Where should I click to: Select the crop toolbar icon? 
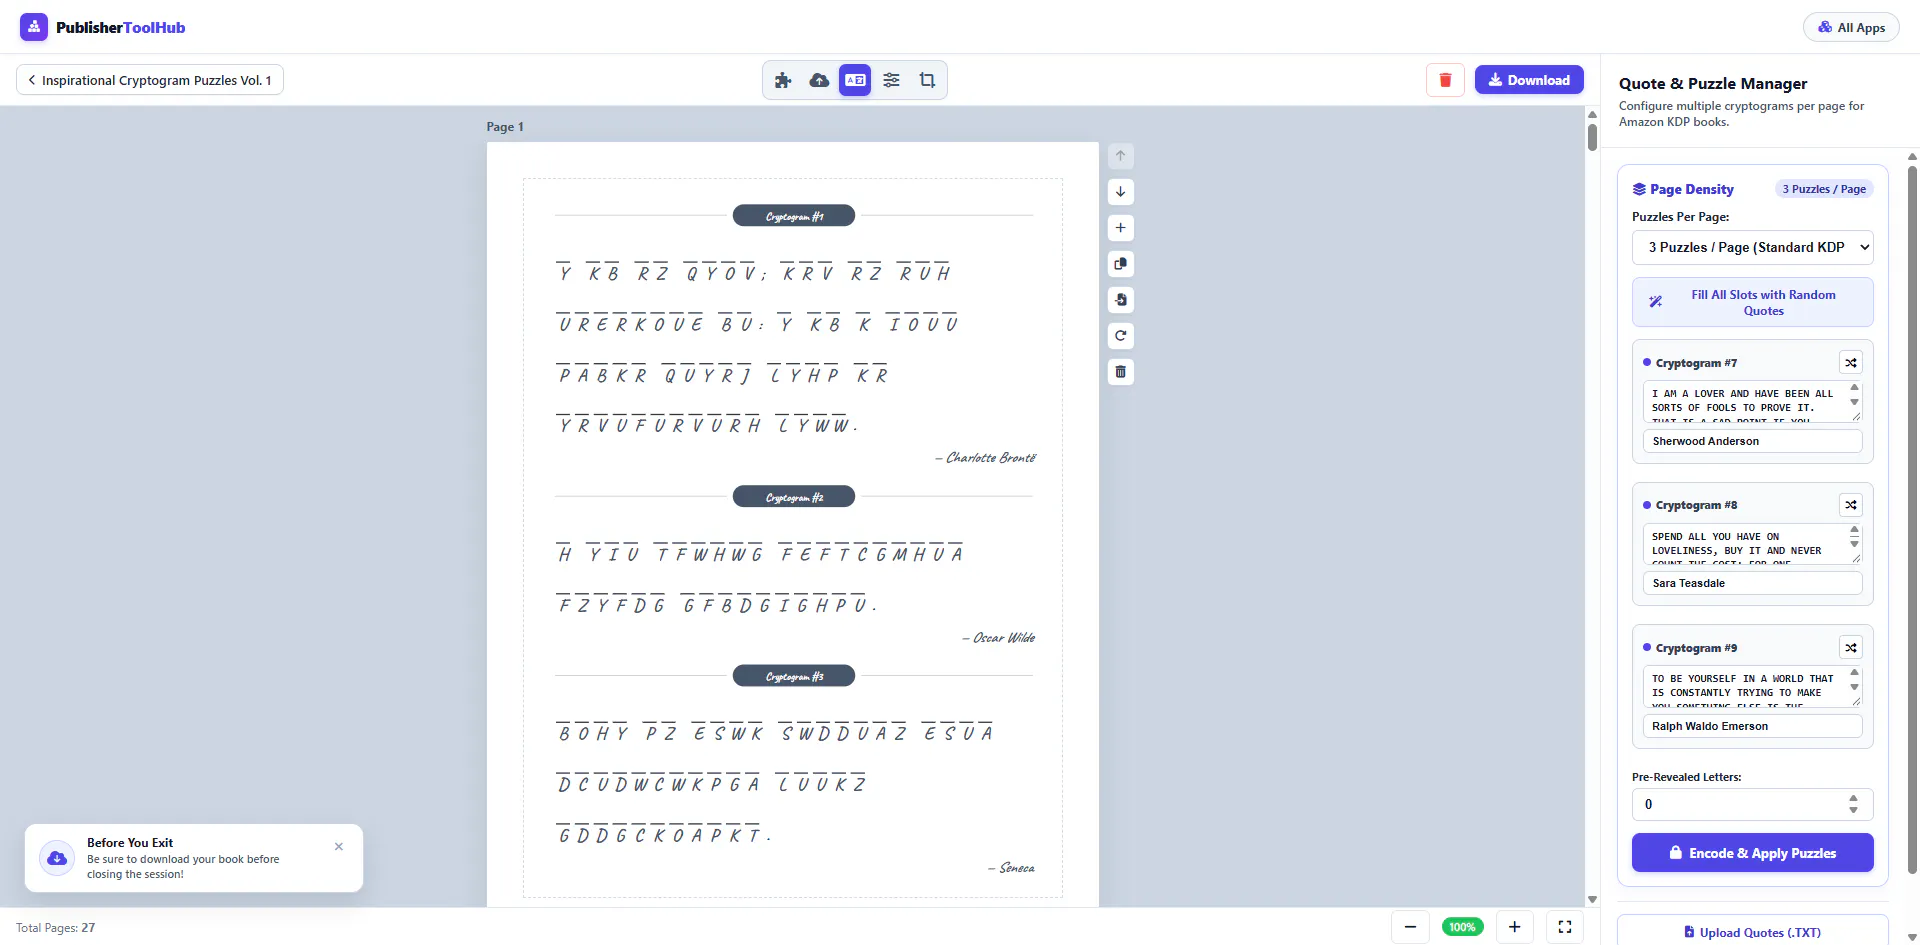coord(927,80)
